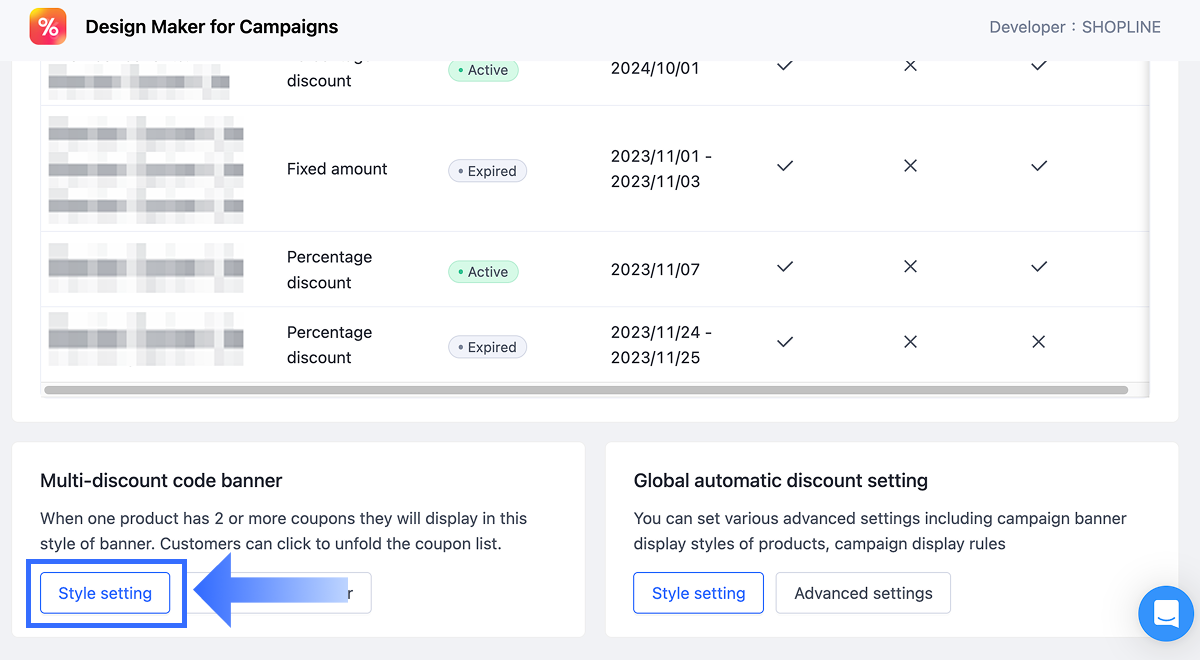1200x660 pixels.
Task: Click the 2023/11/01 - 2023/11/03 date cell
Action: tap(661, 169)
